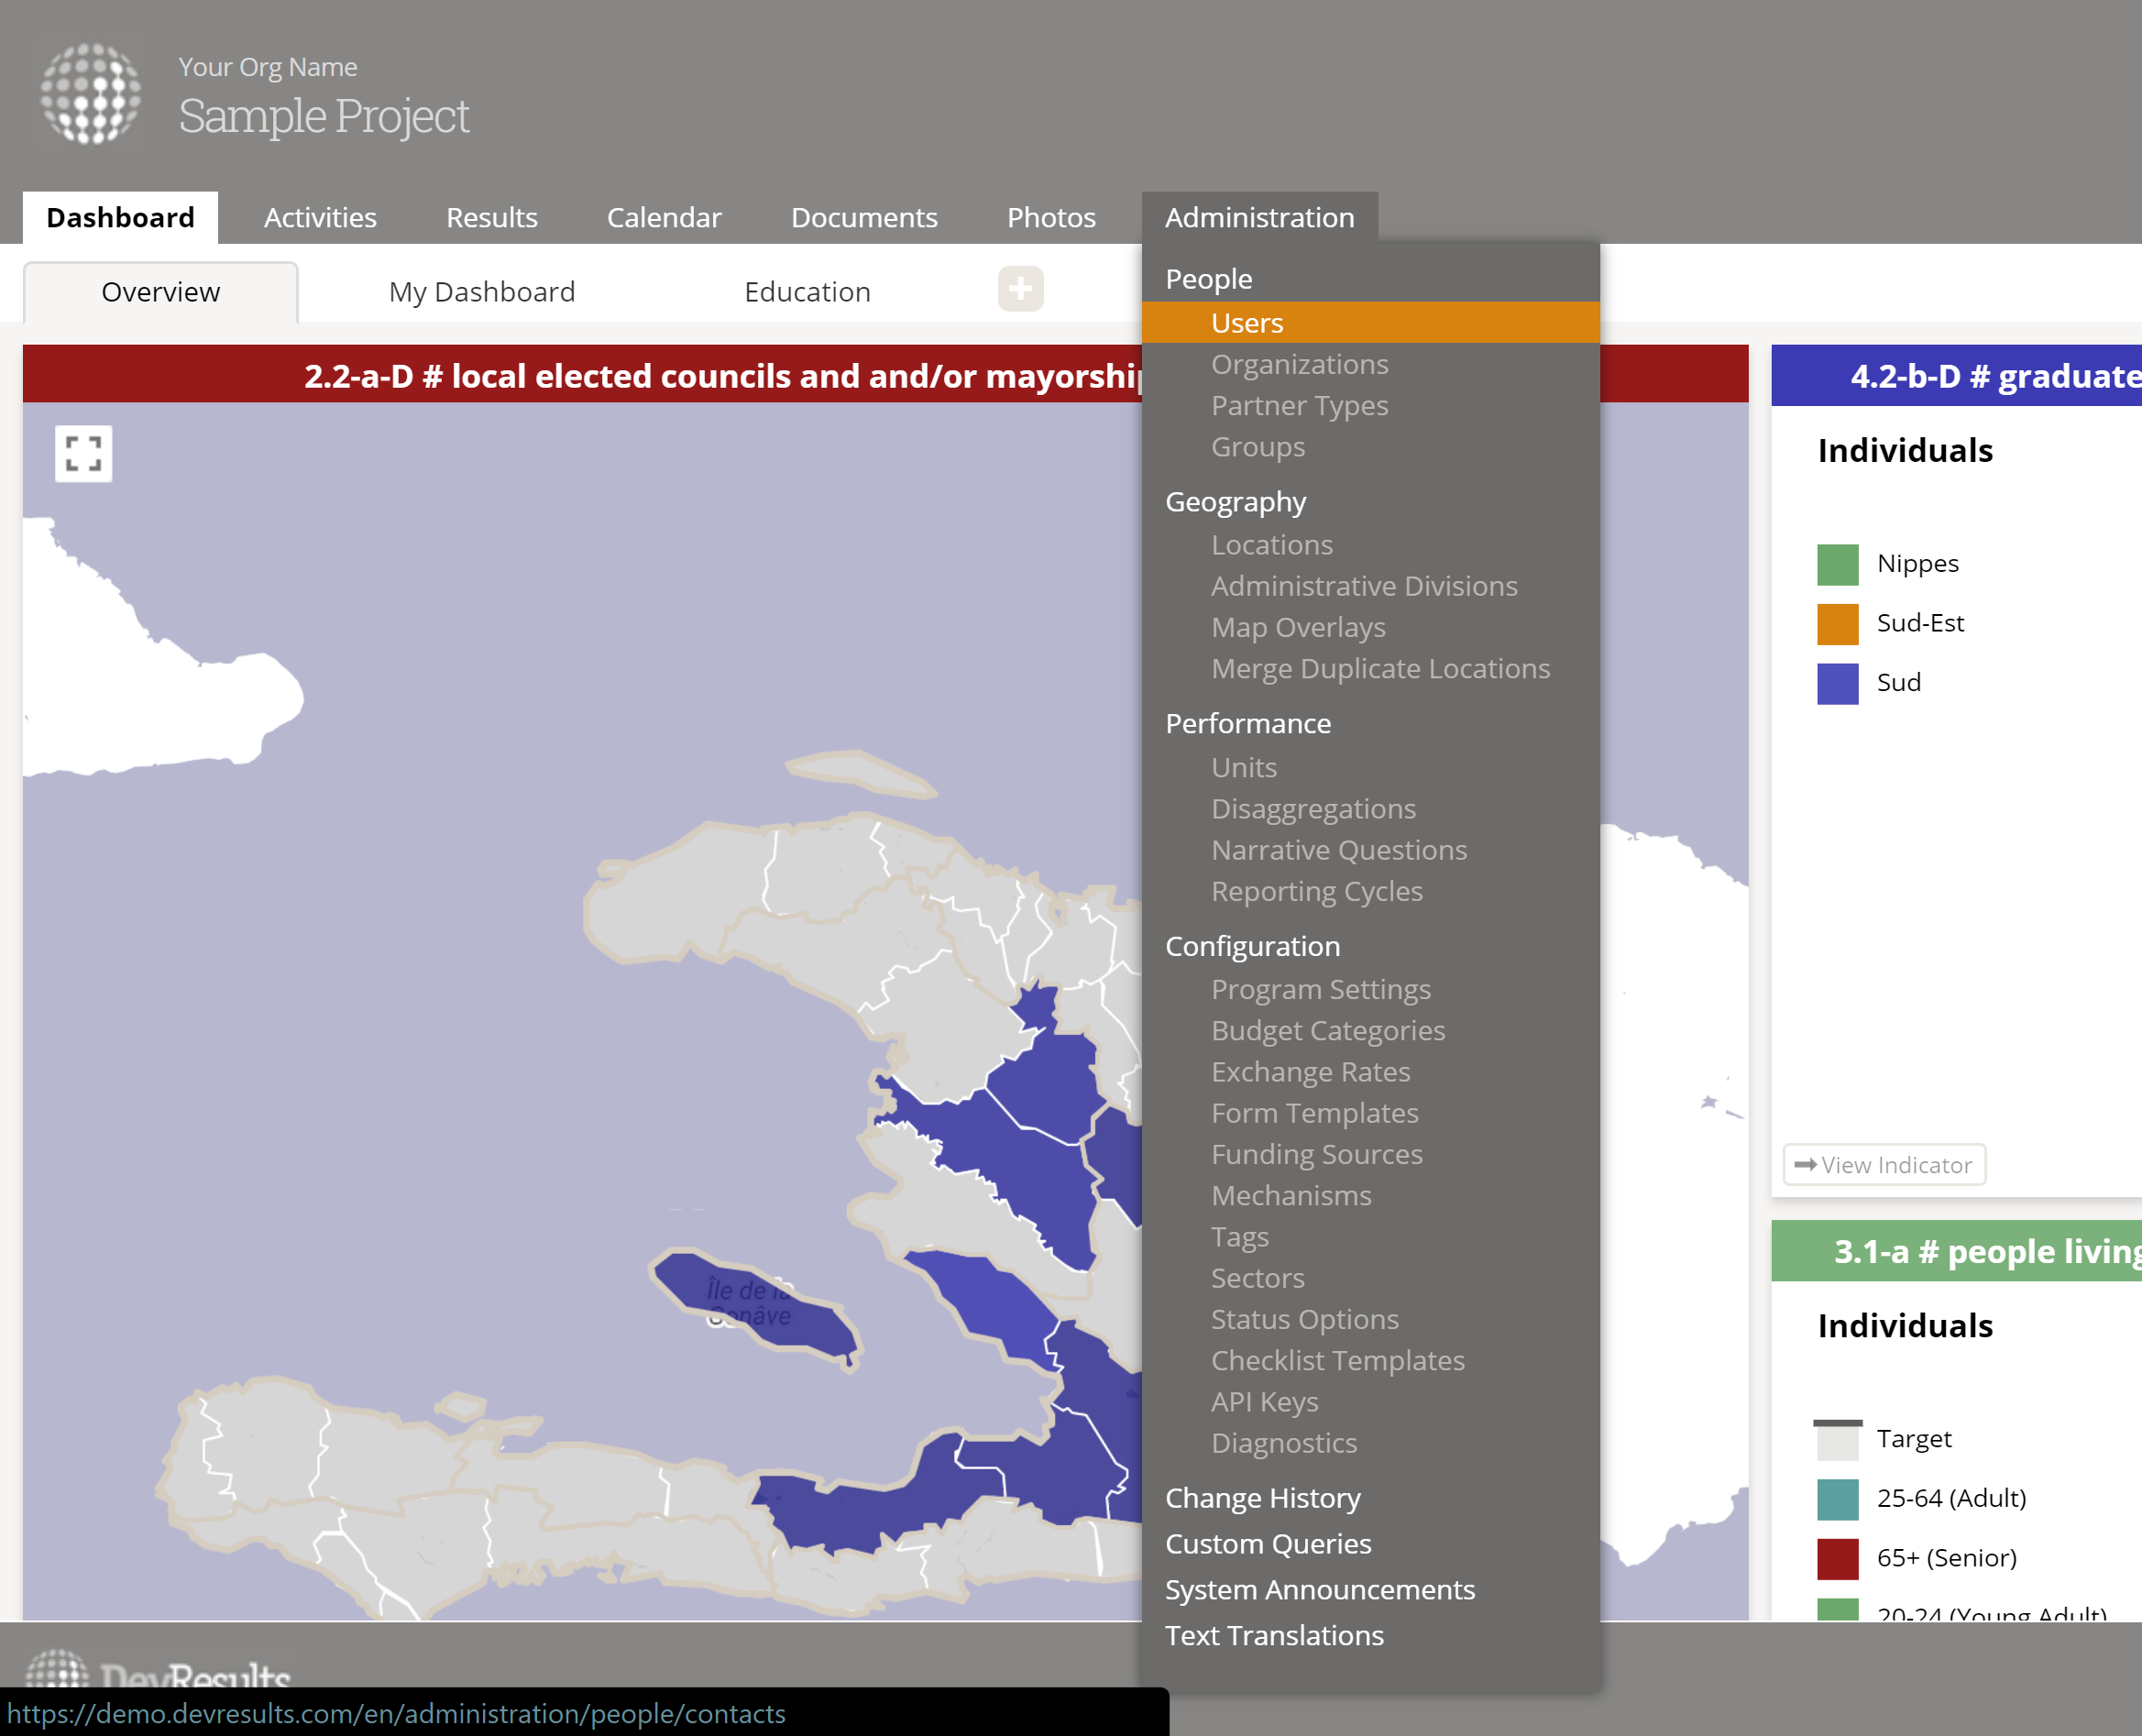Image resolution: width=2142 pixels, height=1736 pixels.
Task: Click the purple Sud legend swatch
Action: pyautogui.click(x=1837, y=683)
